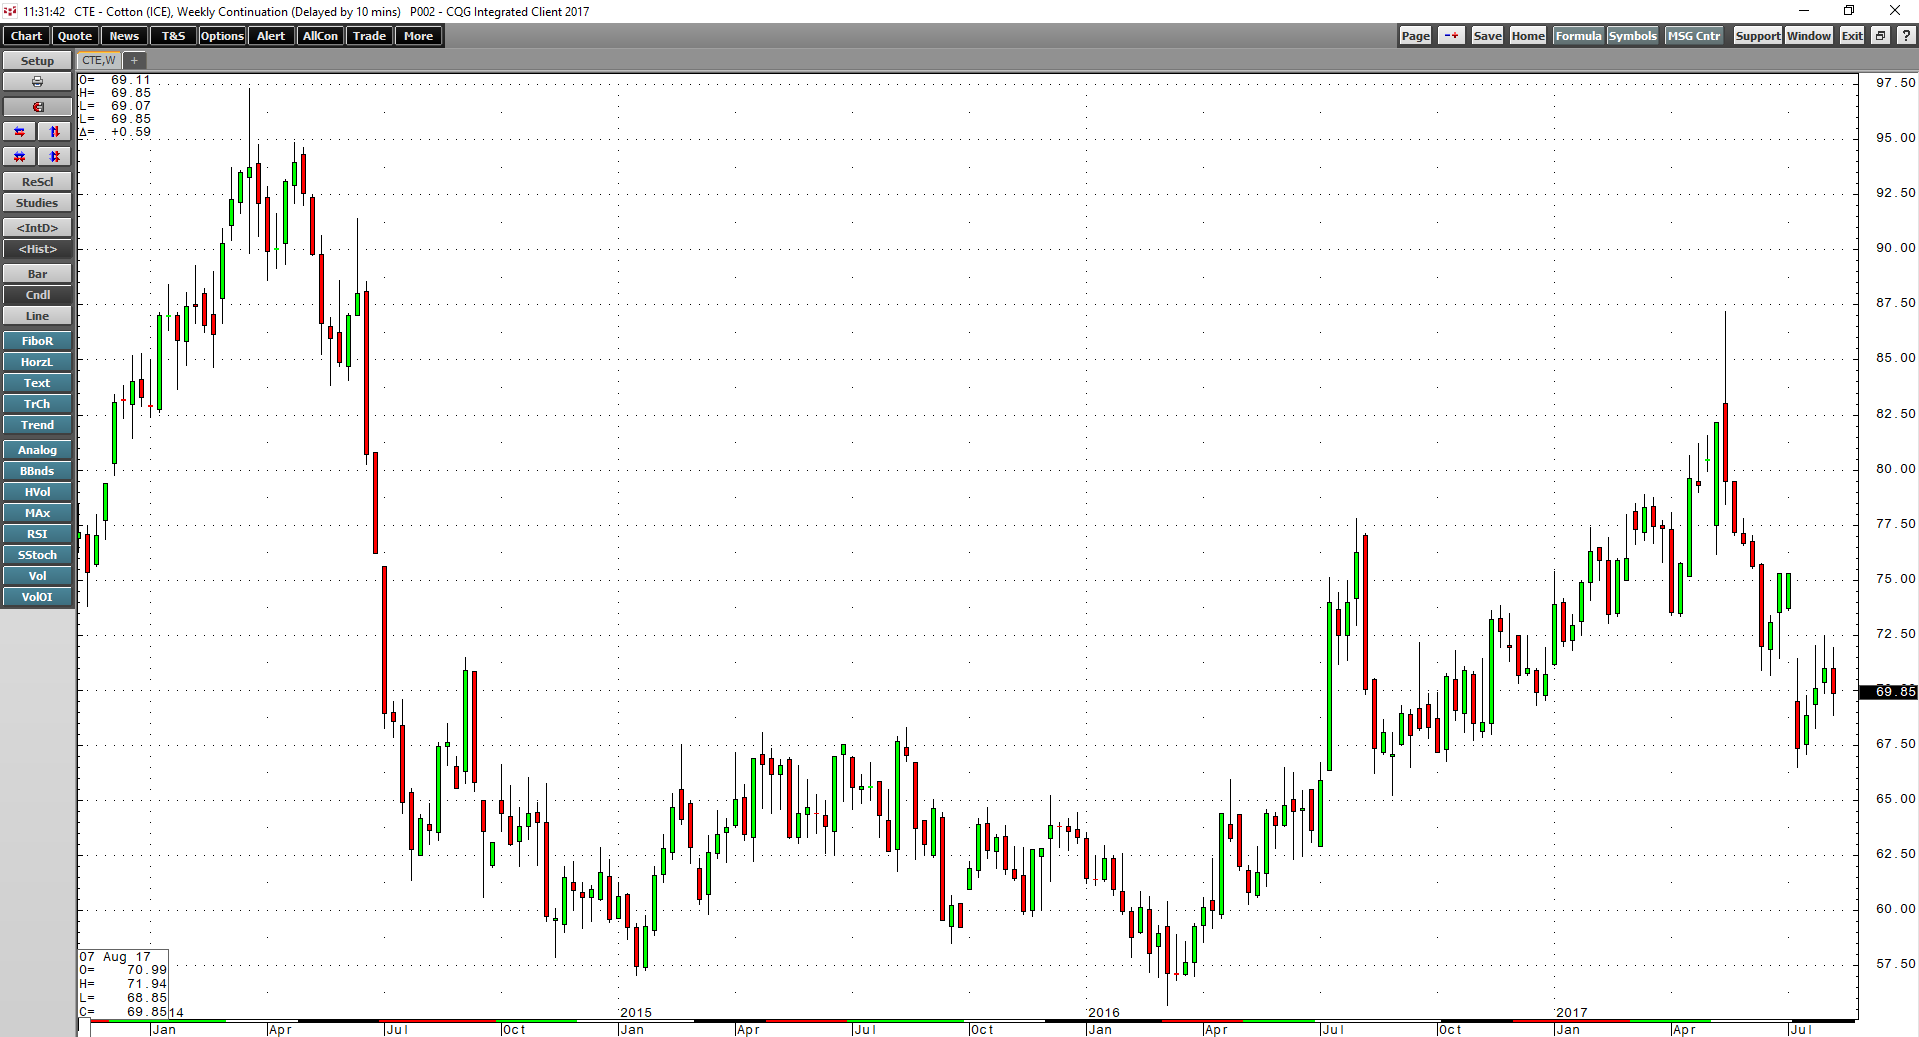
Task: Enable Line chart display
Action: [37, 315]
